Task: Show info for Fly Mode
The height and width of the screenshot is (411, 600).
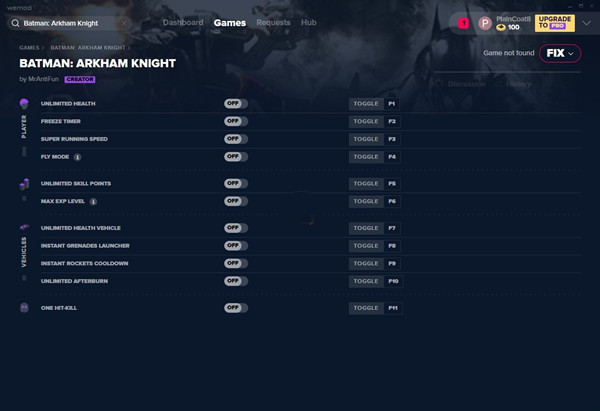Action: click(77, 157)
